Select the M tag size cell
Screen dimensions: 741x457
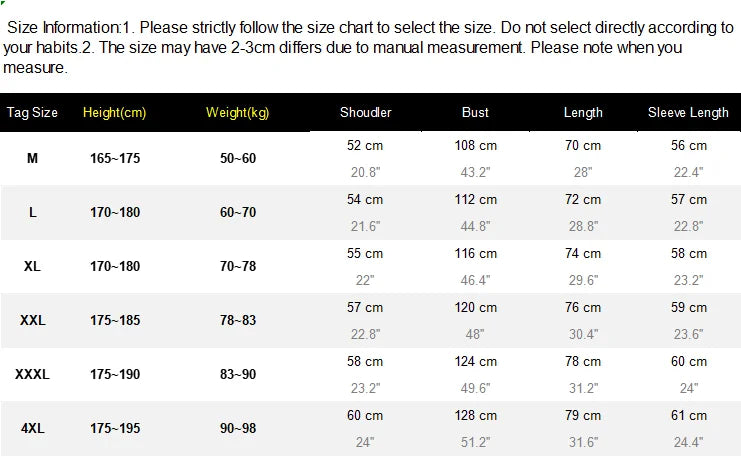click(32, 159)
